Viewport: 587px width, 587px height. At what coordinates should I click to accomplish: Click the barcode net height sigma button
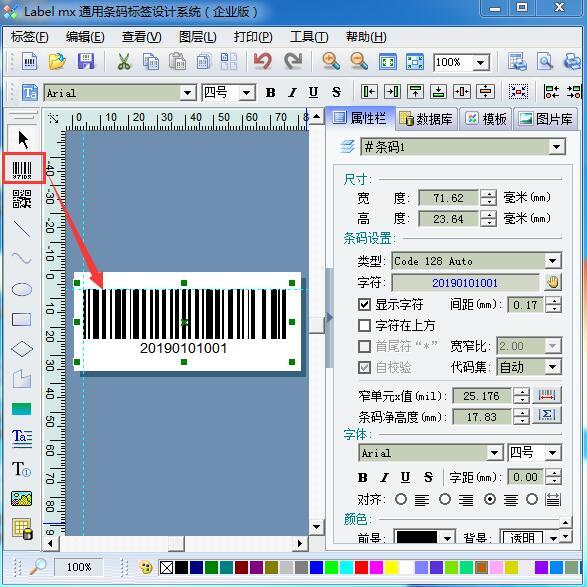(547, 415)
